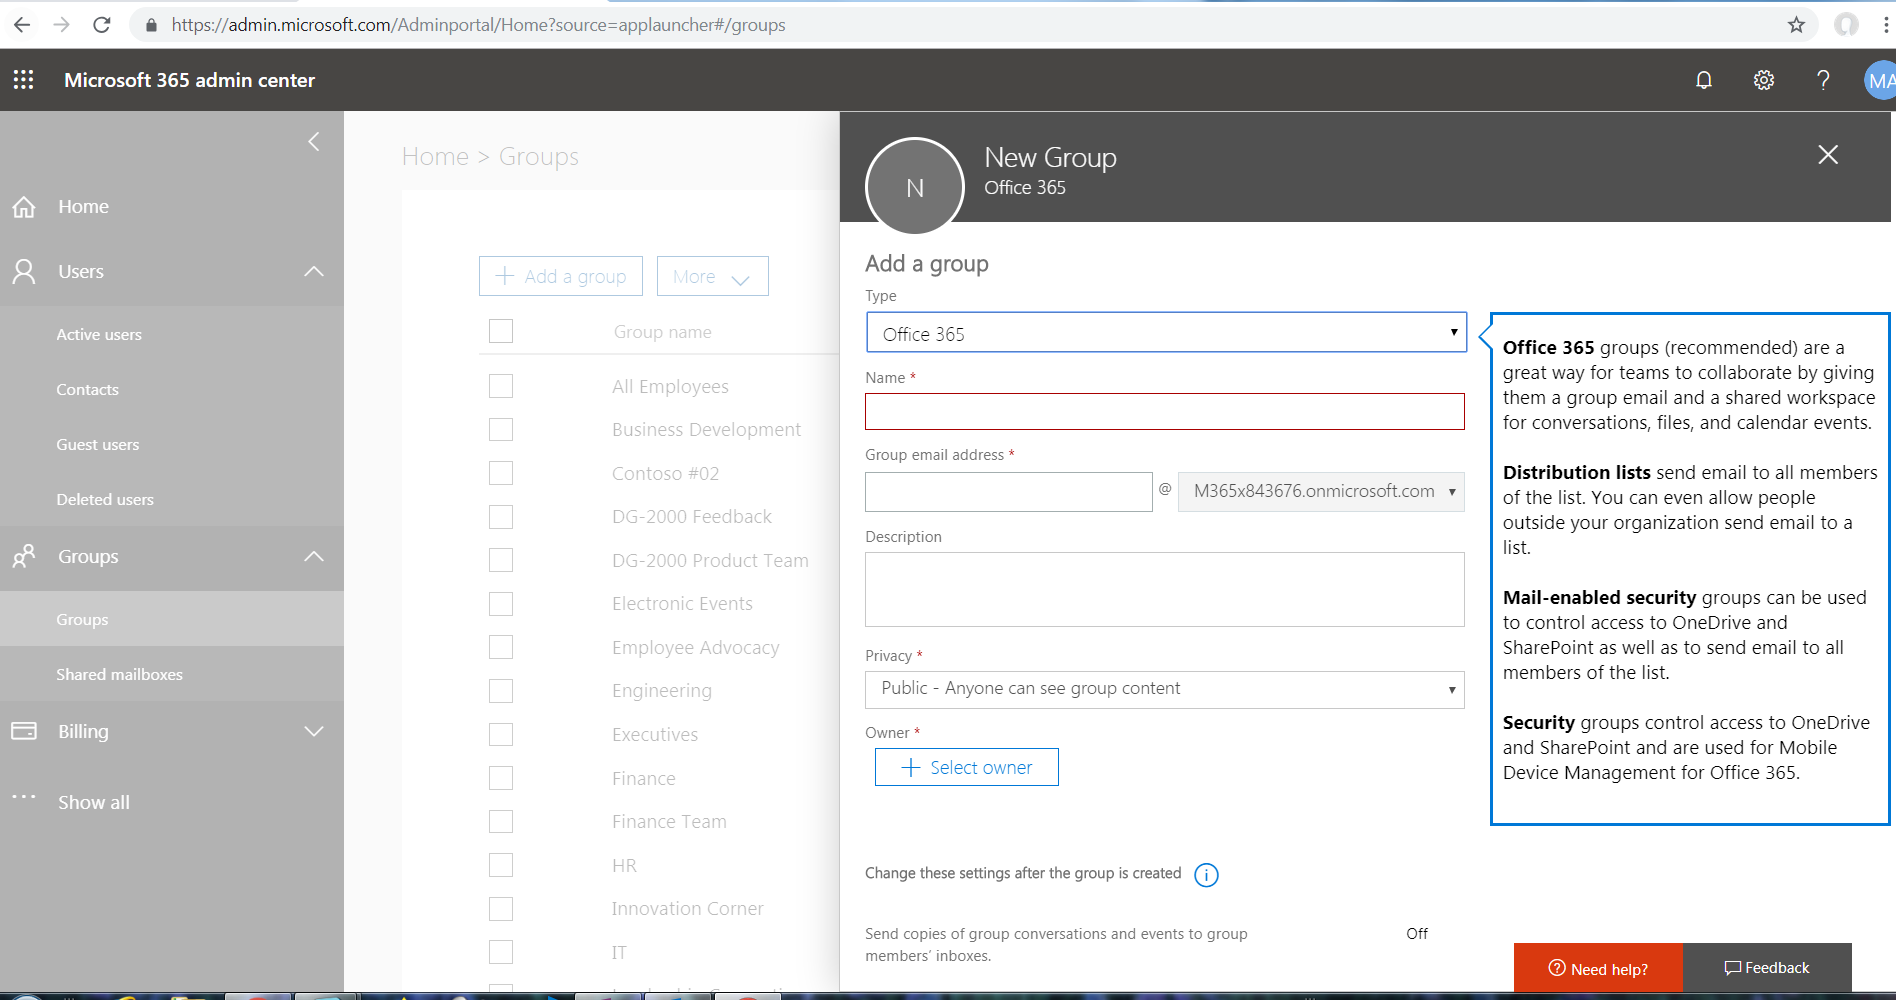Open the Employee Advocacy group
The image size is (1896, 1000).
coord(696,648)
